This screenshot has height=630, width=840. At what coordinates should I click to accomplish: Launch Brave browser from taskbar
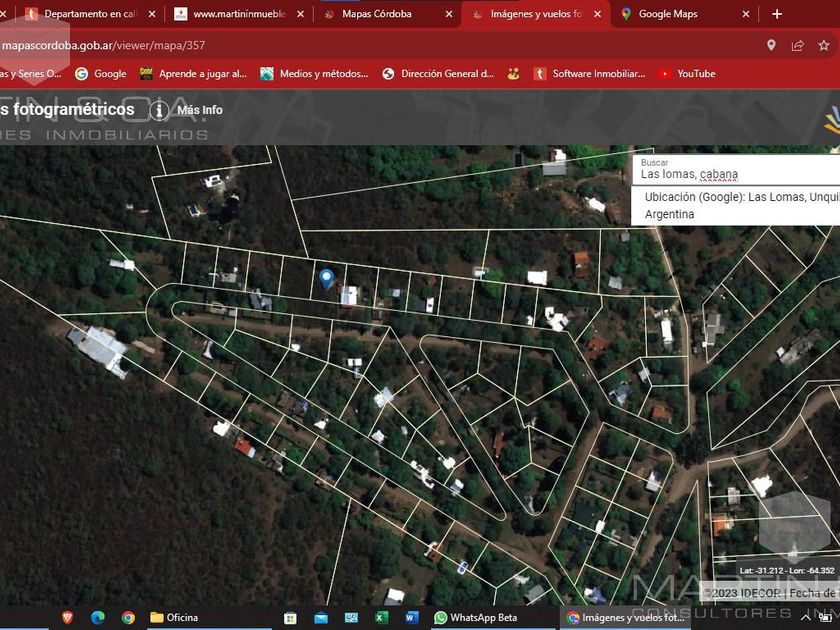click(67, 618)
